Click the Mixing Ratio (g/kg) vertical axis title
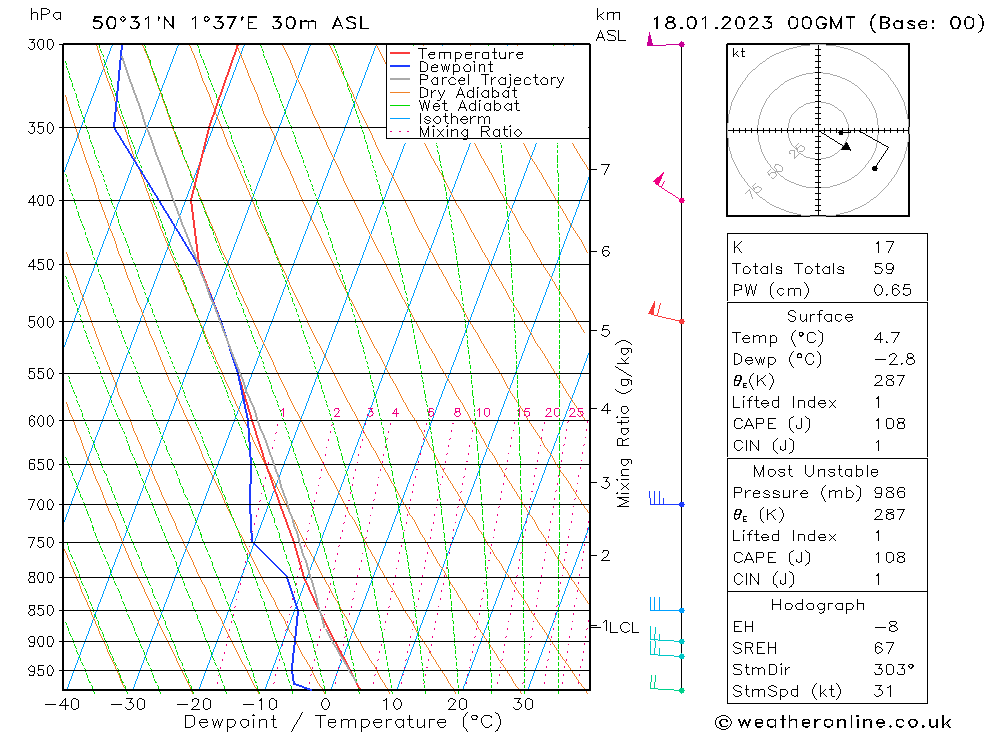Viewport: 1000px width, 733px height. [623, 424]
